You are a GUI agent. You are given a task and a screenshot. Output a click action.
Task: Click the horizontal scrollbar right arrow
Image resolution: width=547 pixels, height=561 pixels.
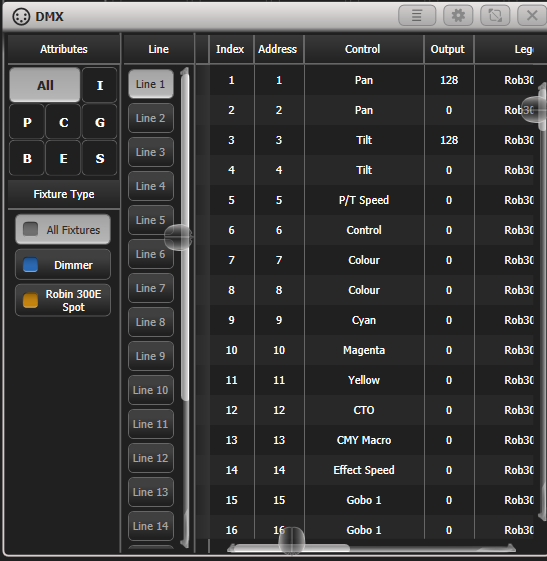click(512, 547)
